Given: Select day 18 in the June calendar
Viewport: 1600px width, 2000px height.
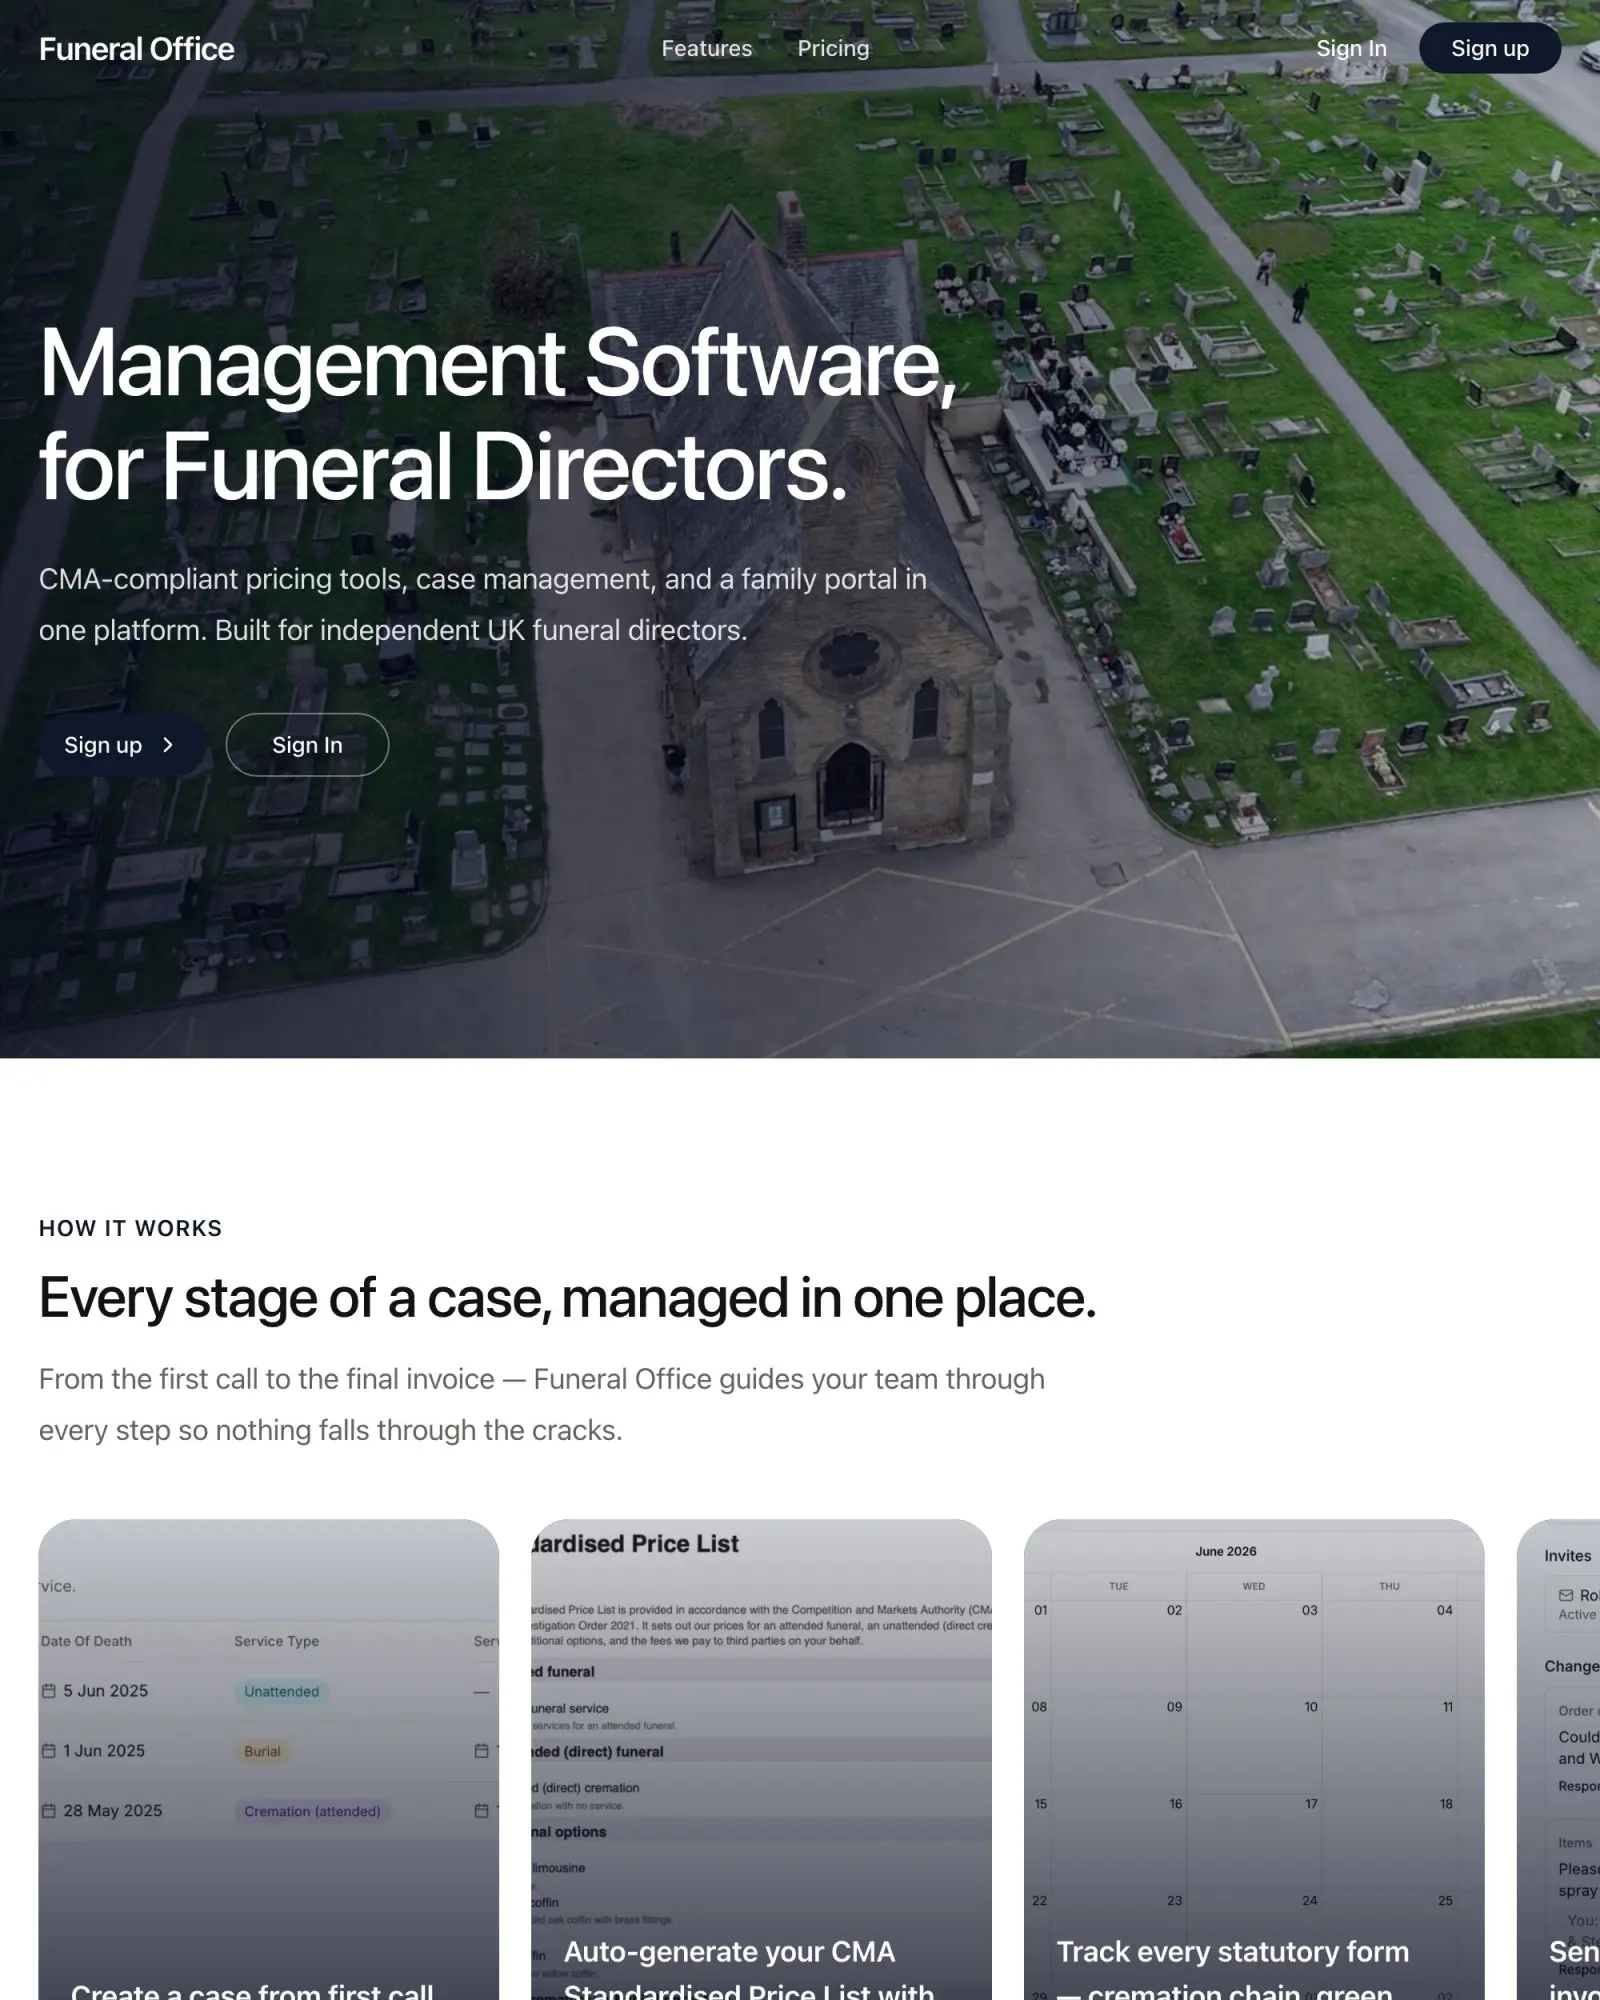Looking at the screenshot, I should click(x=1446, y=1804).
